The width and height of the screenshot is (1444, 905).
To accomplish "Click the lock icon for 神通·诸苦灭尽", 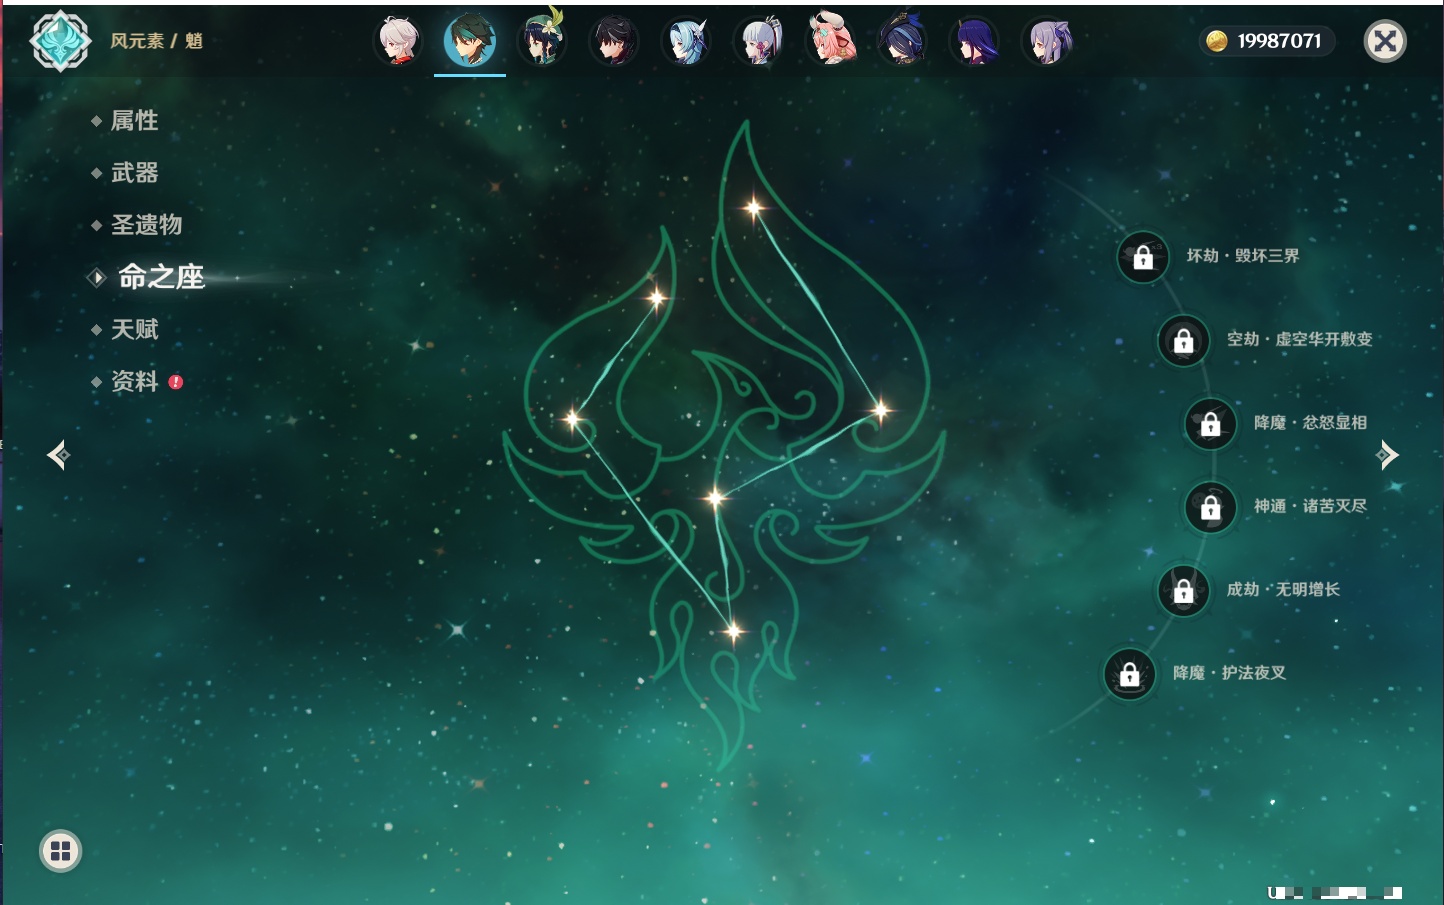I will coord(1210,507).
